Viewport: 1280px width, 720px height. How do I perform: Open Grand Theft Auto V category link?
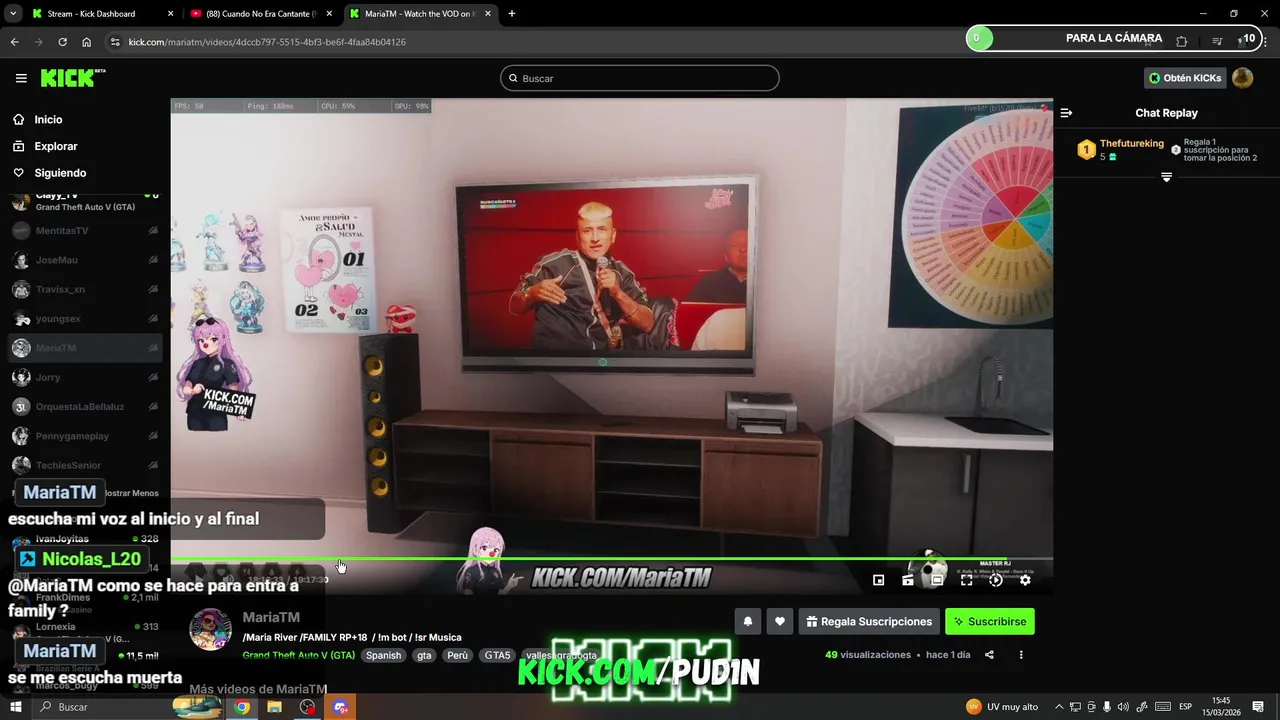tap(298, 656)
